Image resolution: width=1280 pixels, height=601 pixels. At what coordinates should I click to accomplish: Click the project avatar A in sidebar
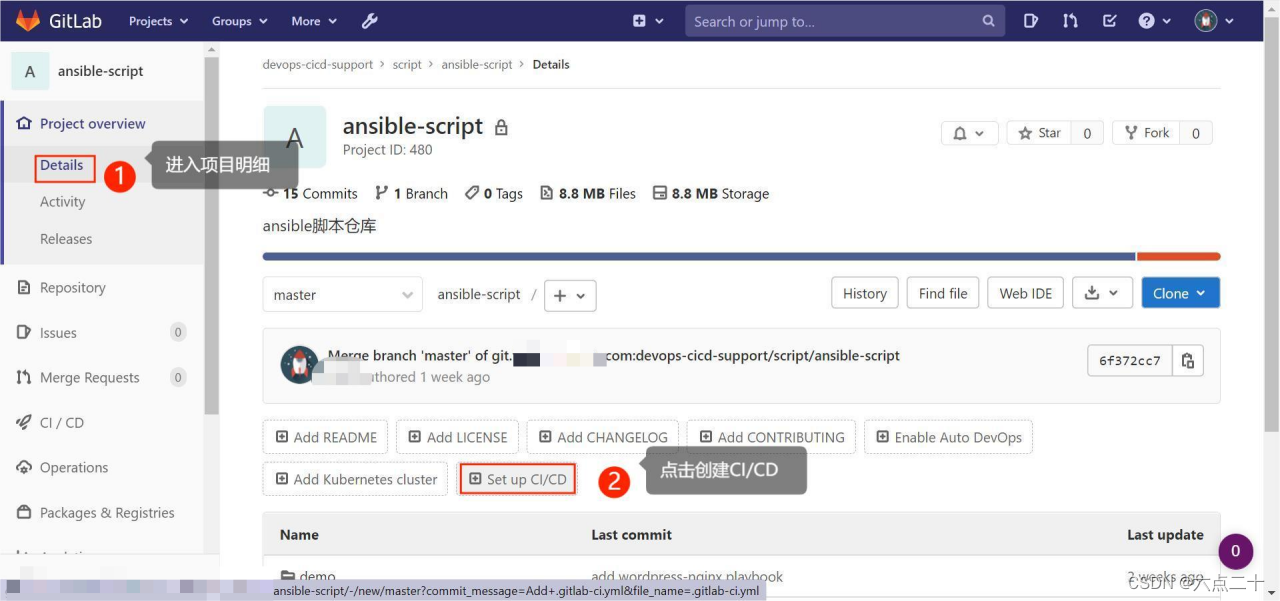coord(30,71)
